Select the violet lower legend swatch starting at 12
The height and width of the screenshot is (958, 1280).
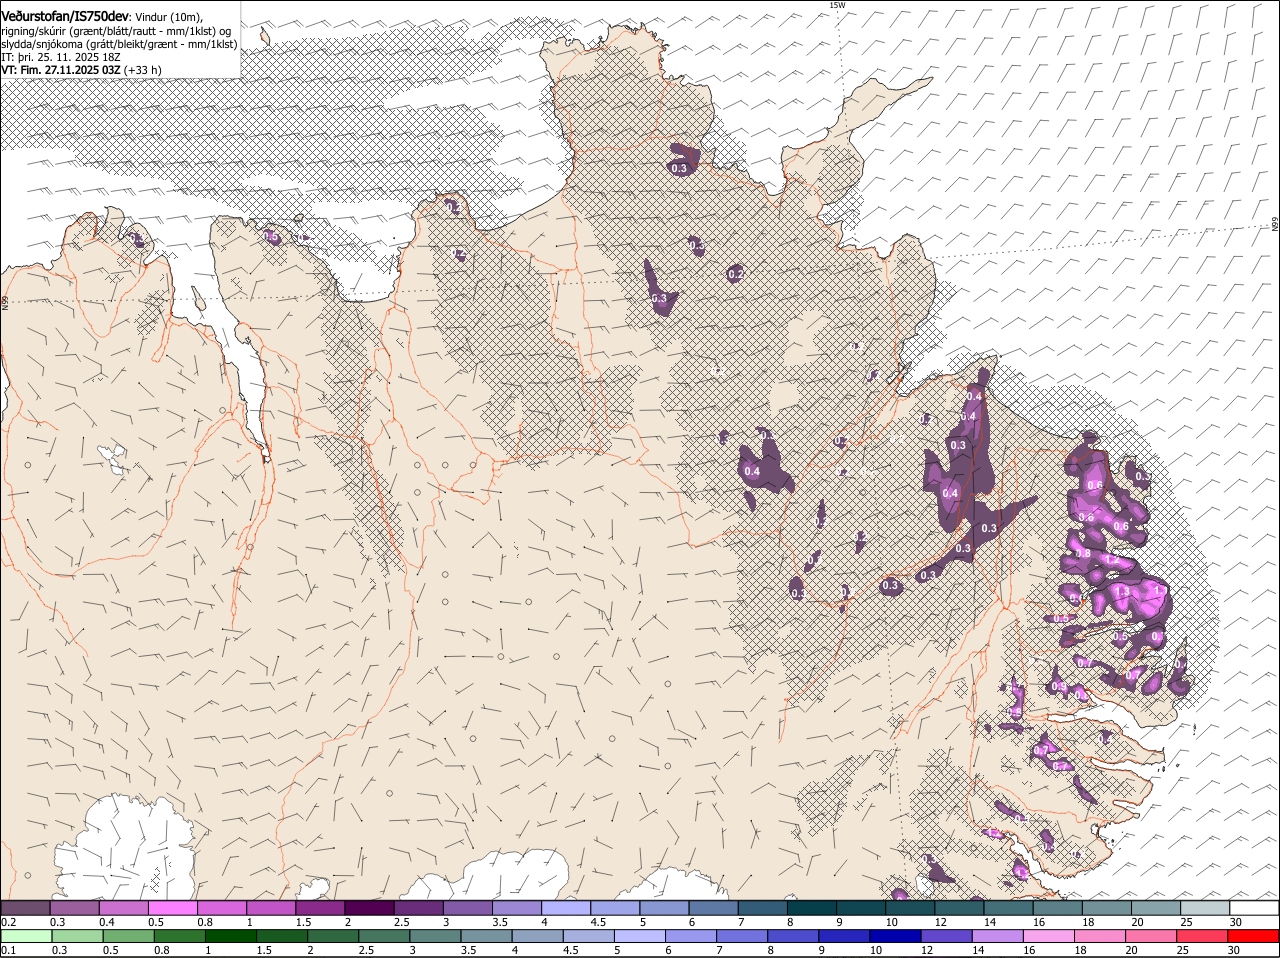click(x=947, y=936)
